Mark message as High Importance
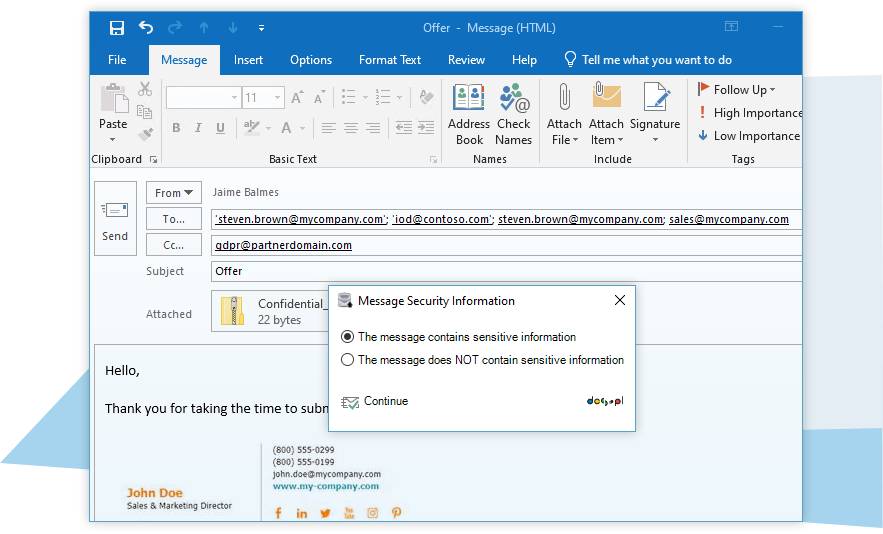The width and height of the screenshot is (883, 534). click(749, 113)
